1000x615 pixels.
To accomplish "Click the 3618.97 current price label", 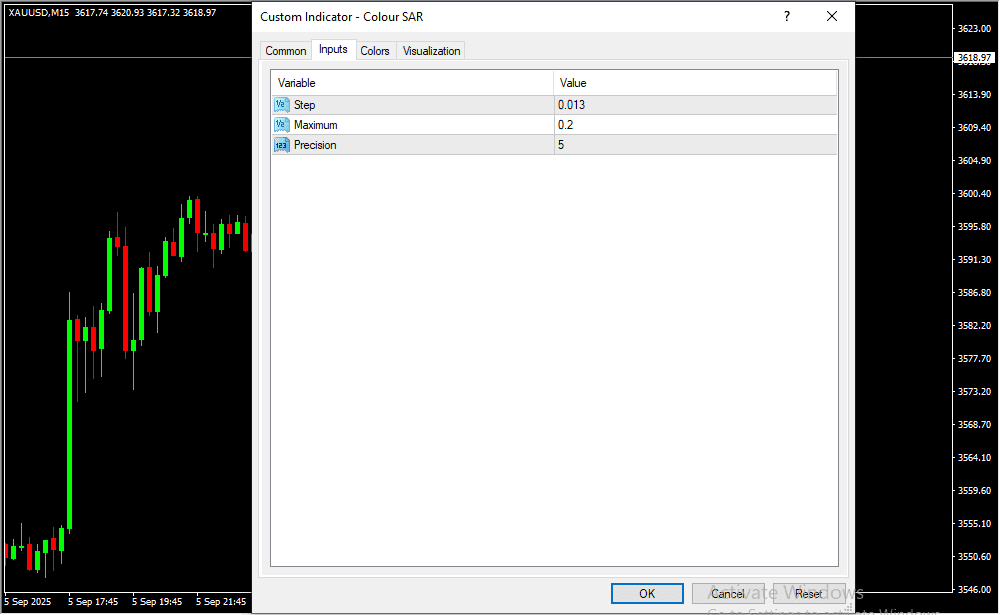I will point(973,59).
